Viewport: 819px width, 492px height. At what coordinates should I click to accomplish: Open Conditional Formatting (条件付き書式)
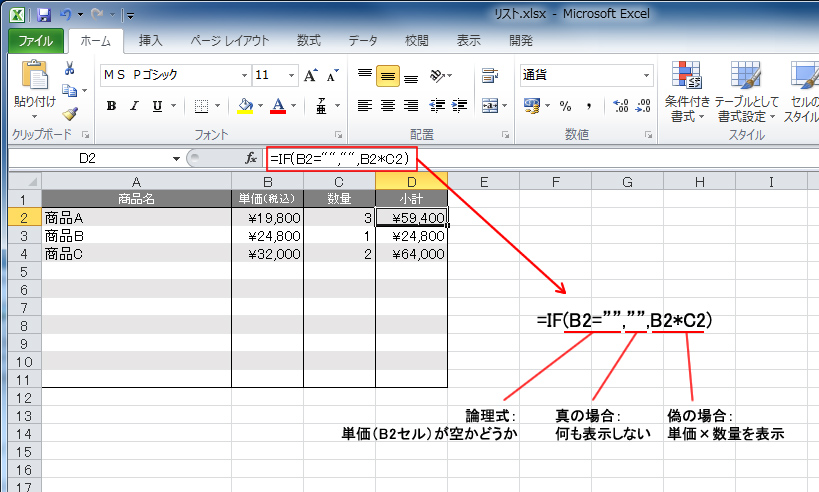pos(687,91)
